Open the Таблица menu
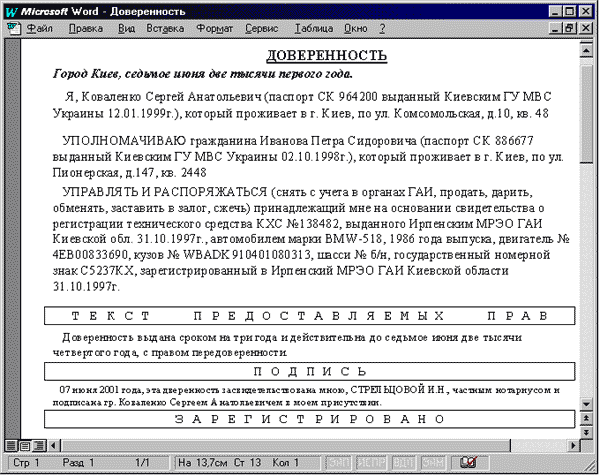 [x=314, y=29]
